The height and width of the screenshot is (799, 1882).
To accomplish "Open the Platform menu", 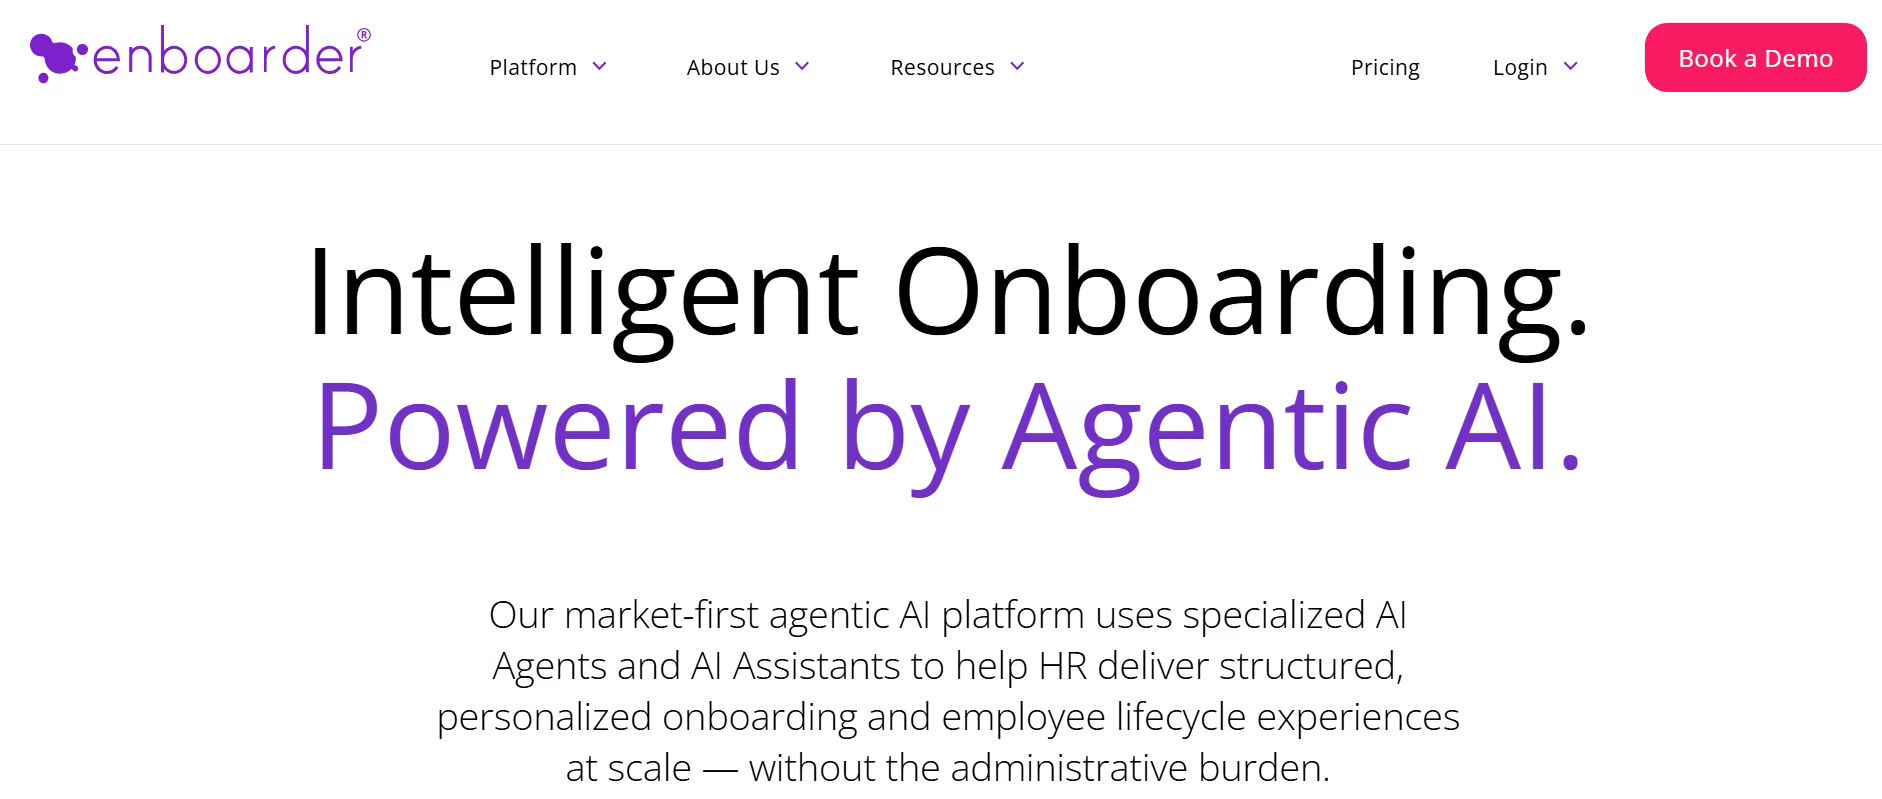I will (x=532, y=67).
